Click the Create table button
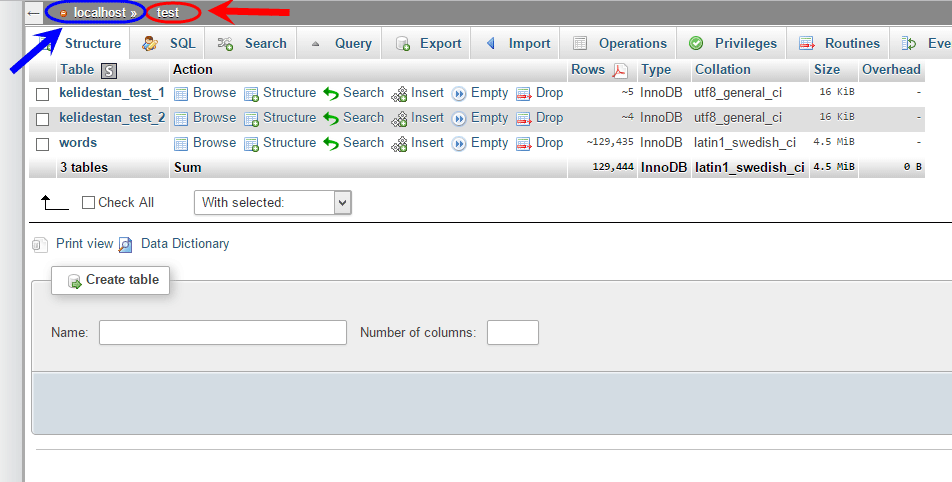The width and height of the screenshot is (952, 482). pyautogui.click(x=110, y=280)
